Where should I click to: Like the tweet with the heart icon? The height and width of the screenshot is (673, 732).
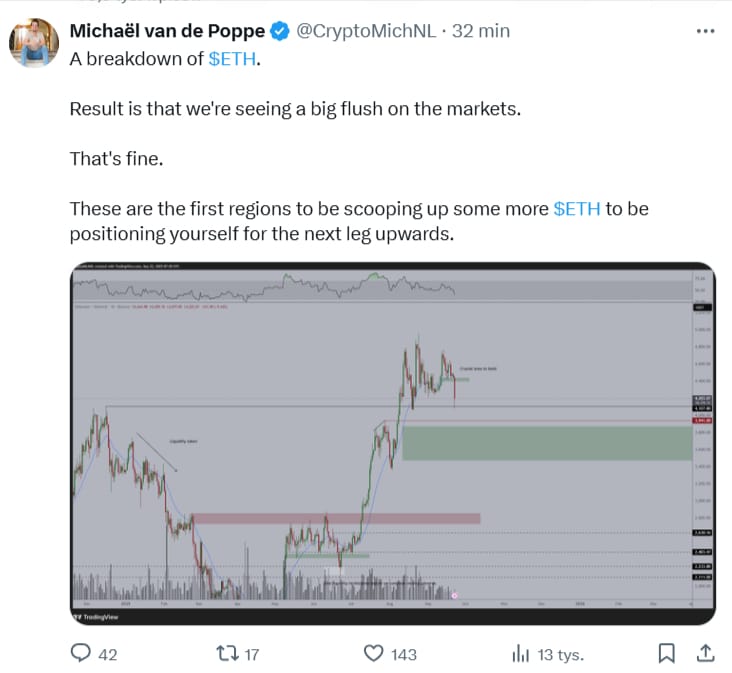373,654
